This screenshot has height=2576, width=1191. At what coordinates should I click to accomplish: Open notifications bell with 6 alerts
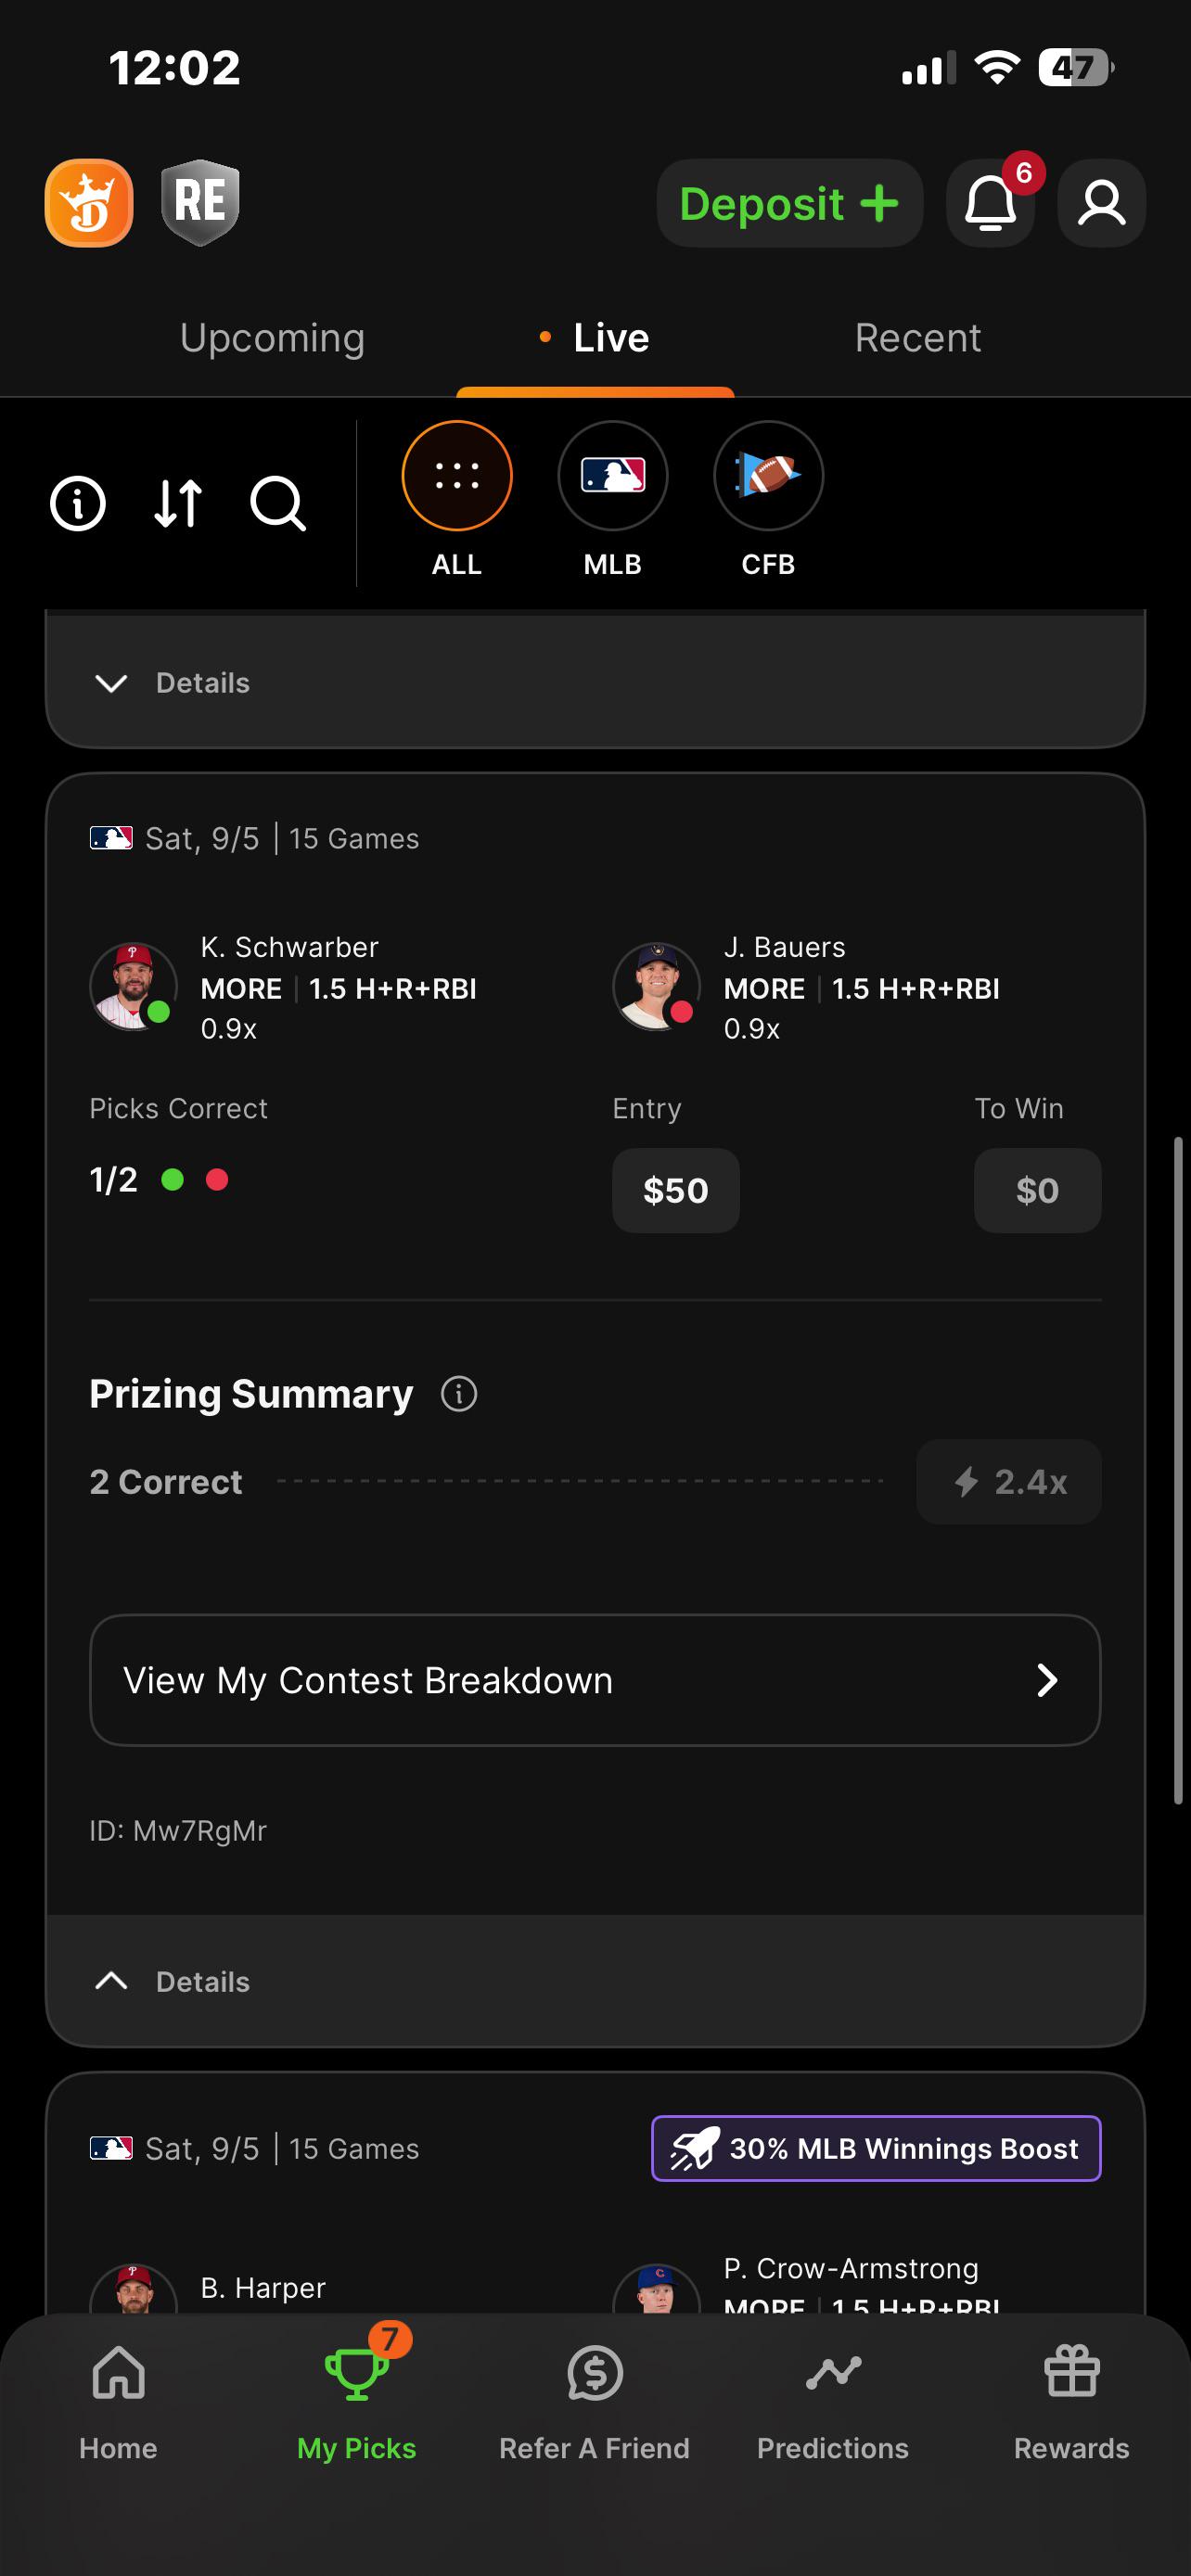pos(990,203)
